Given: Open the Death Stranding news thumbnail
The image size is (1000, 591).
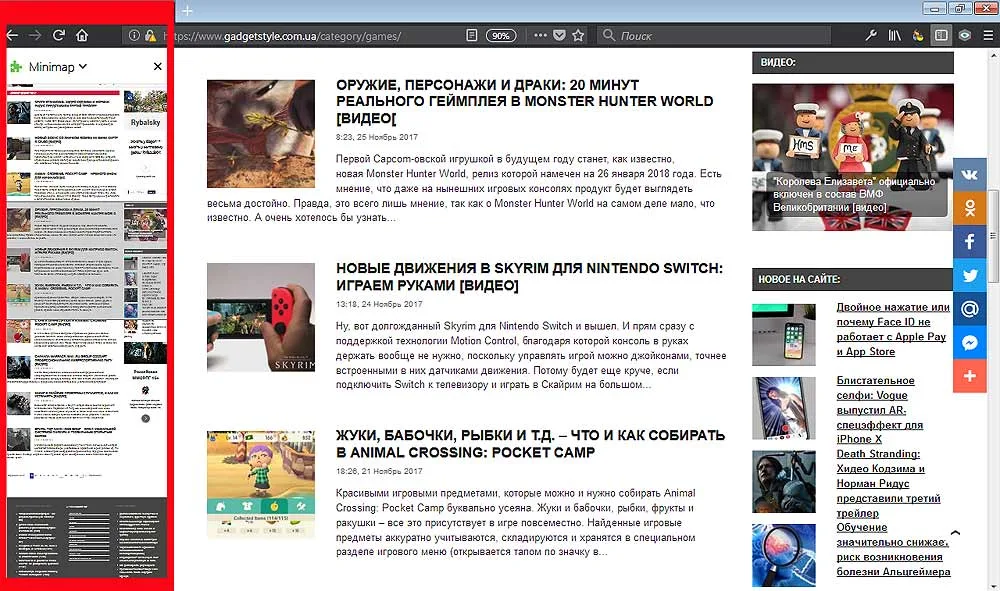Looking at the screenshot, I should (x=784, y=482).
